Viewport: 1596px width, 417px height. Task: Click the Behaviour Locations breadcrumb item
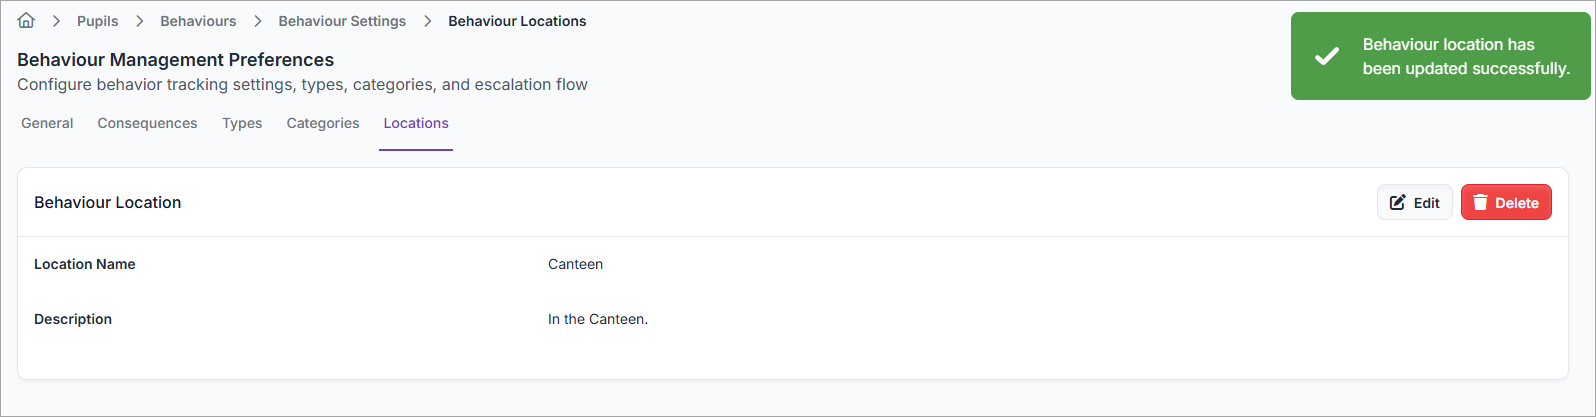coord(517,21)
